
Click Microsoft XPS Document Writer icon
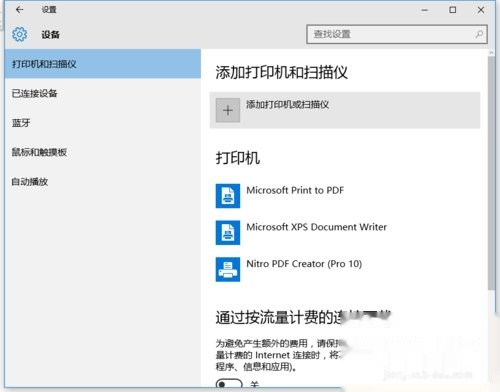228,232
